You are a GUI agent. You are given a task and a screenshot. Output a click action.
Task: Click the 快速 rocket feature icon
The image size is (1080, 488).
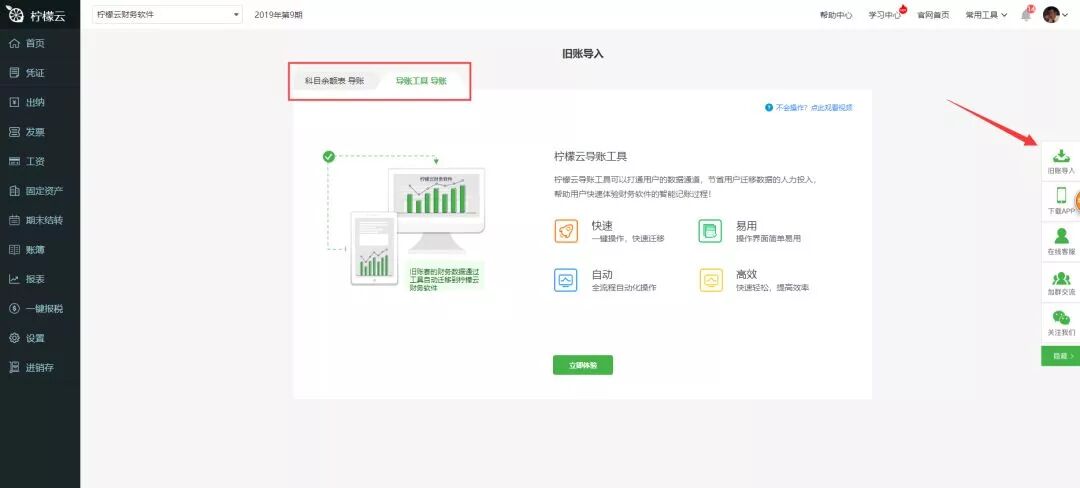(566, 231)
